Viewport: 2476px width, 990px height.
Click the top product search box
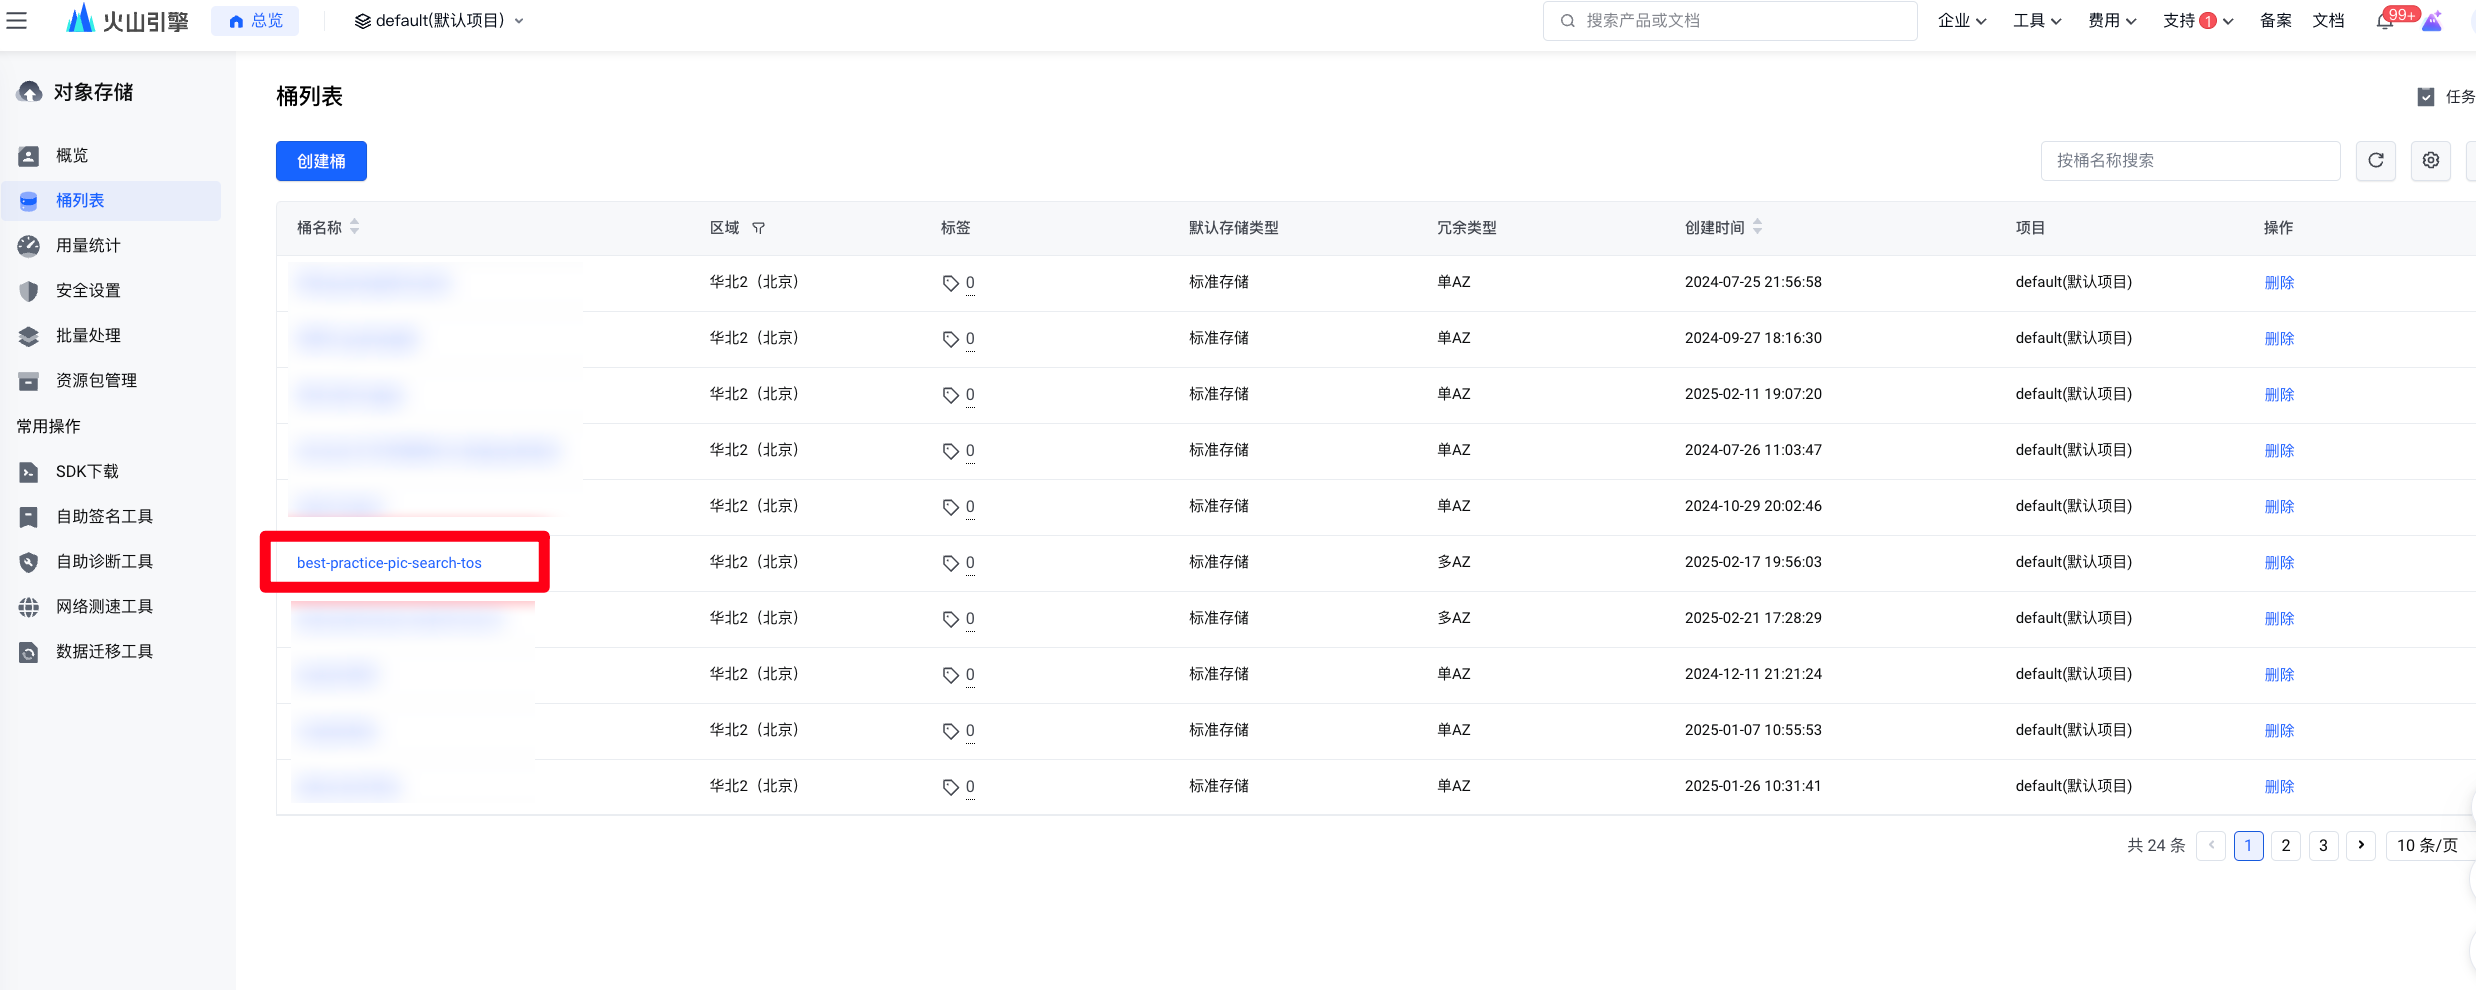click(x=1730, y=21)
